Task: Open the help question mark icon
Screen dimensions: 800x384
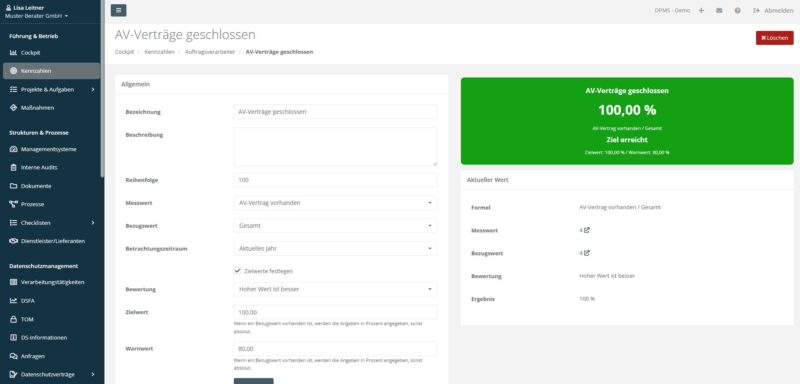Action: 738,10
